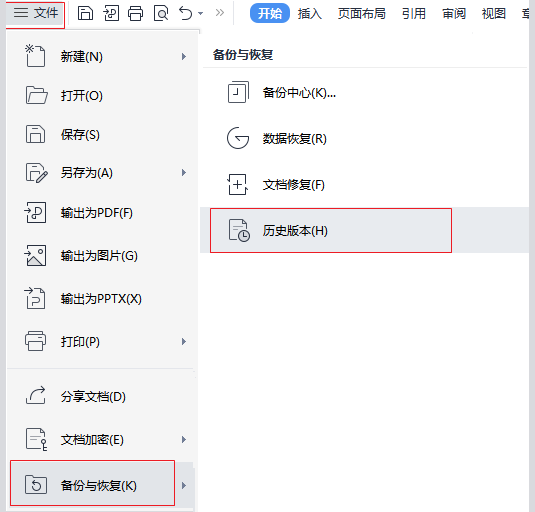The height and width of the screenshot is (512, 535).
Task: Expand more quick access tools chevron
Action: (220, 13)
